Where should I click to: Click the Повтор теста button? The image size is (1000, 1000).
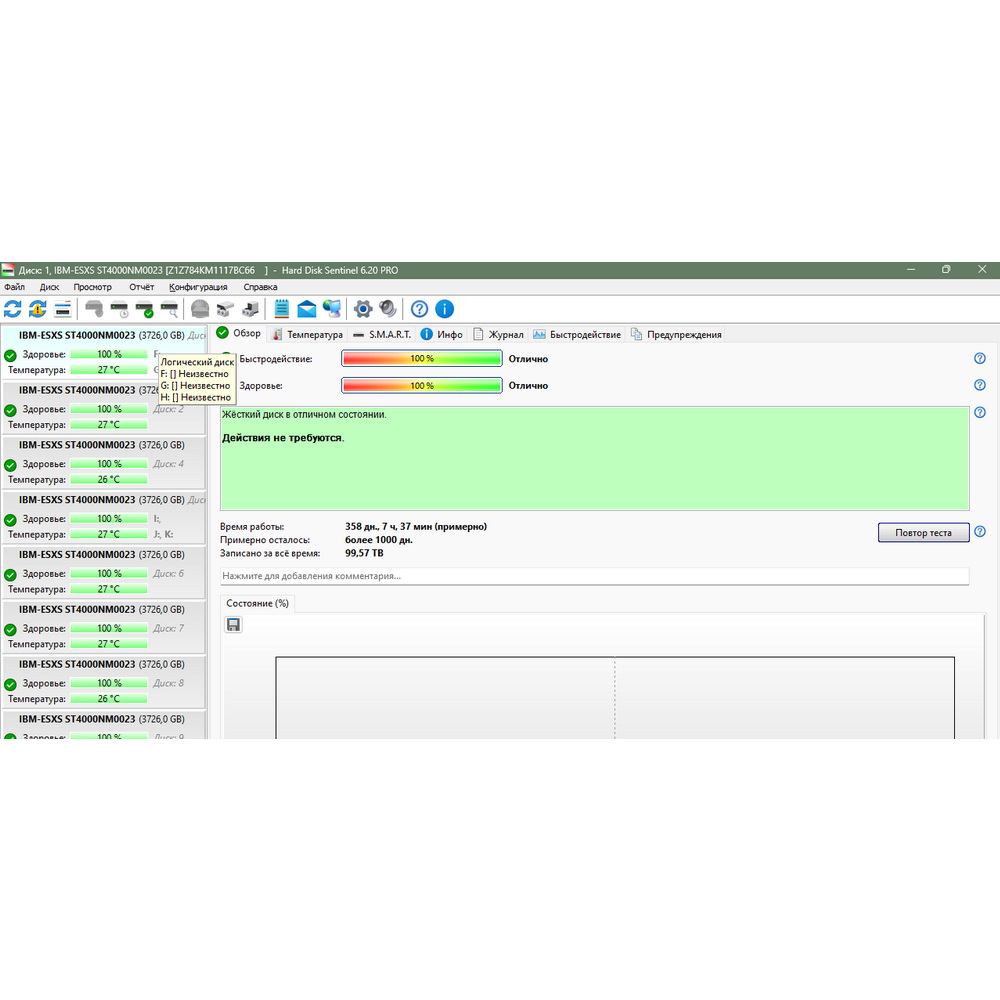[923, 533]
